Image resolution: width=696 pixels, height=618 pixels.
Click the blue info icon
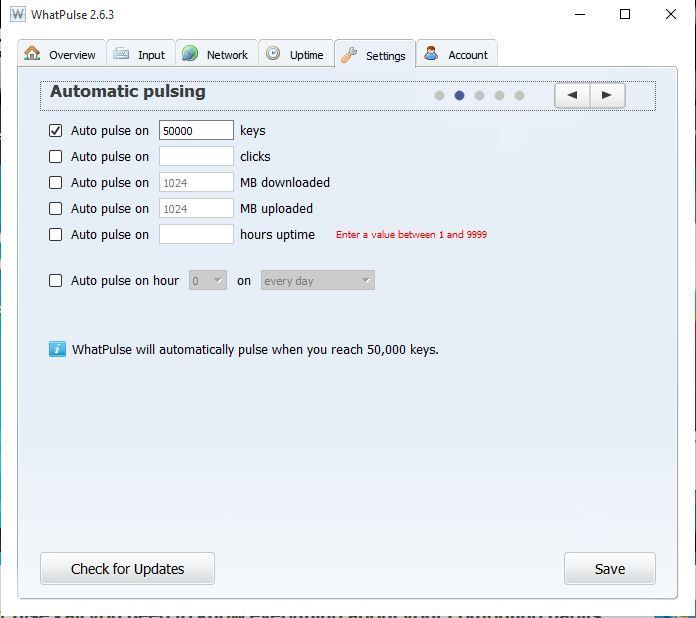coord(57,349)
